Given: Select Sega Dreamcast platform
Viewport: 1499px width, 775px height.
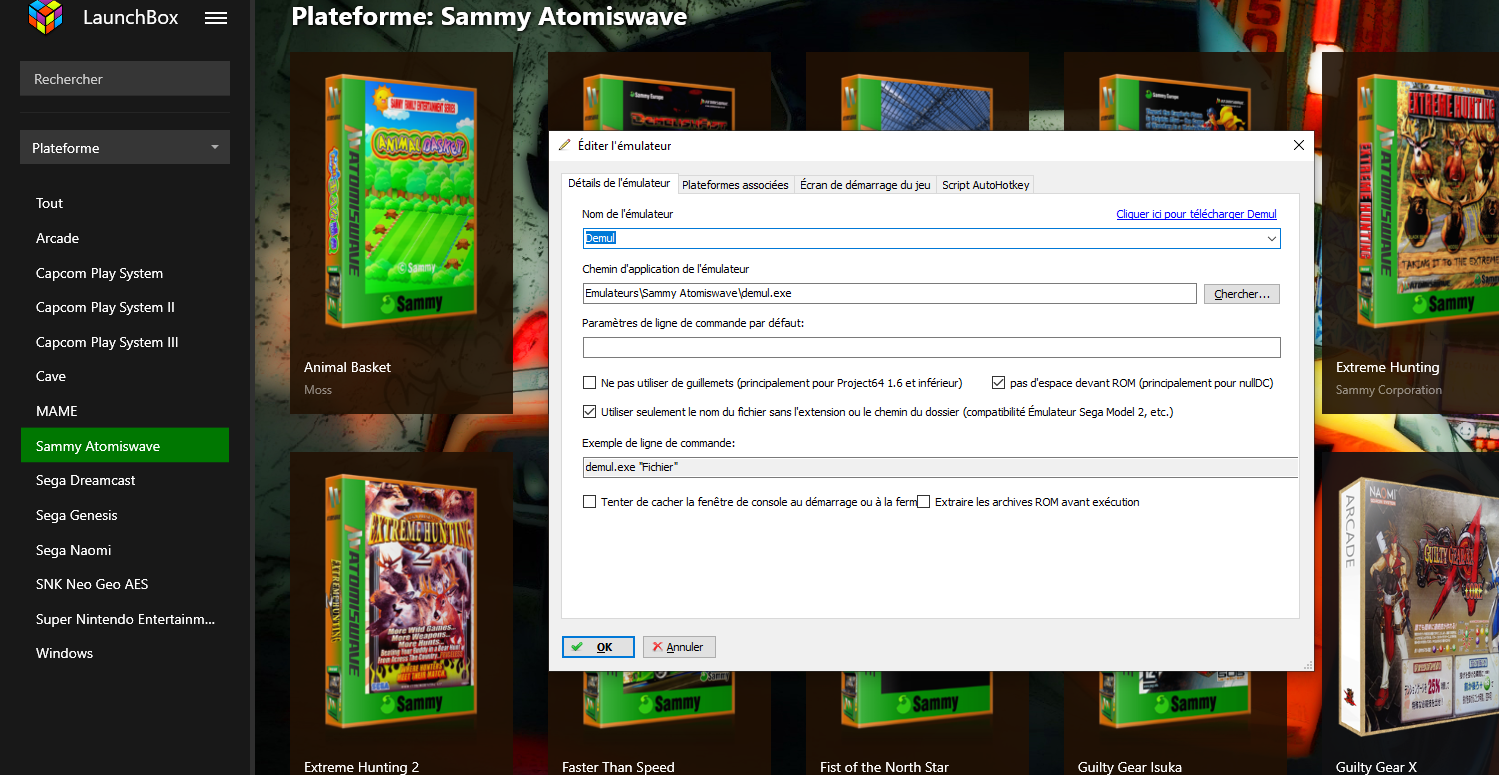Looking at the screenshot, I should coord(125,480).
